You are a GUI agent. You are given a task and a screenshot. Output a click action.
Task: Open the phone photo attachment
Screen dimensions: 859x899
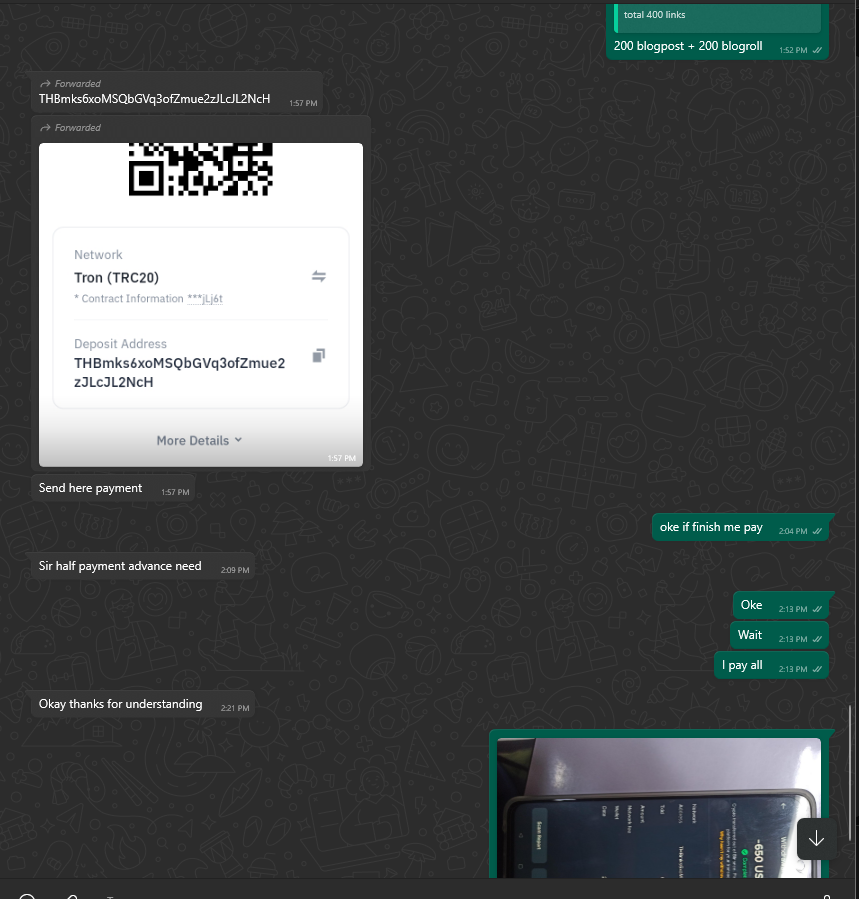click(658, 808)
